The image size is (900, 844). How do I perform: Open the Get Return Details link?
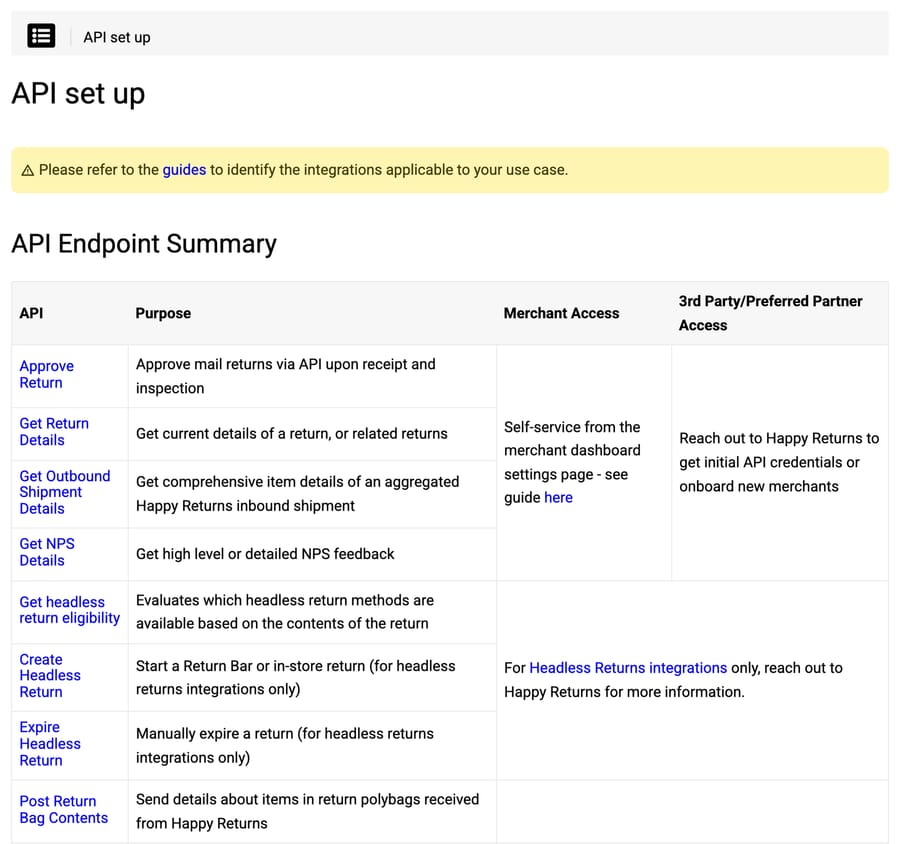click(x=54, y=432)
